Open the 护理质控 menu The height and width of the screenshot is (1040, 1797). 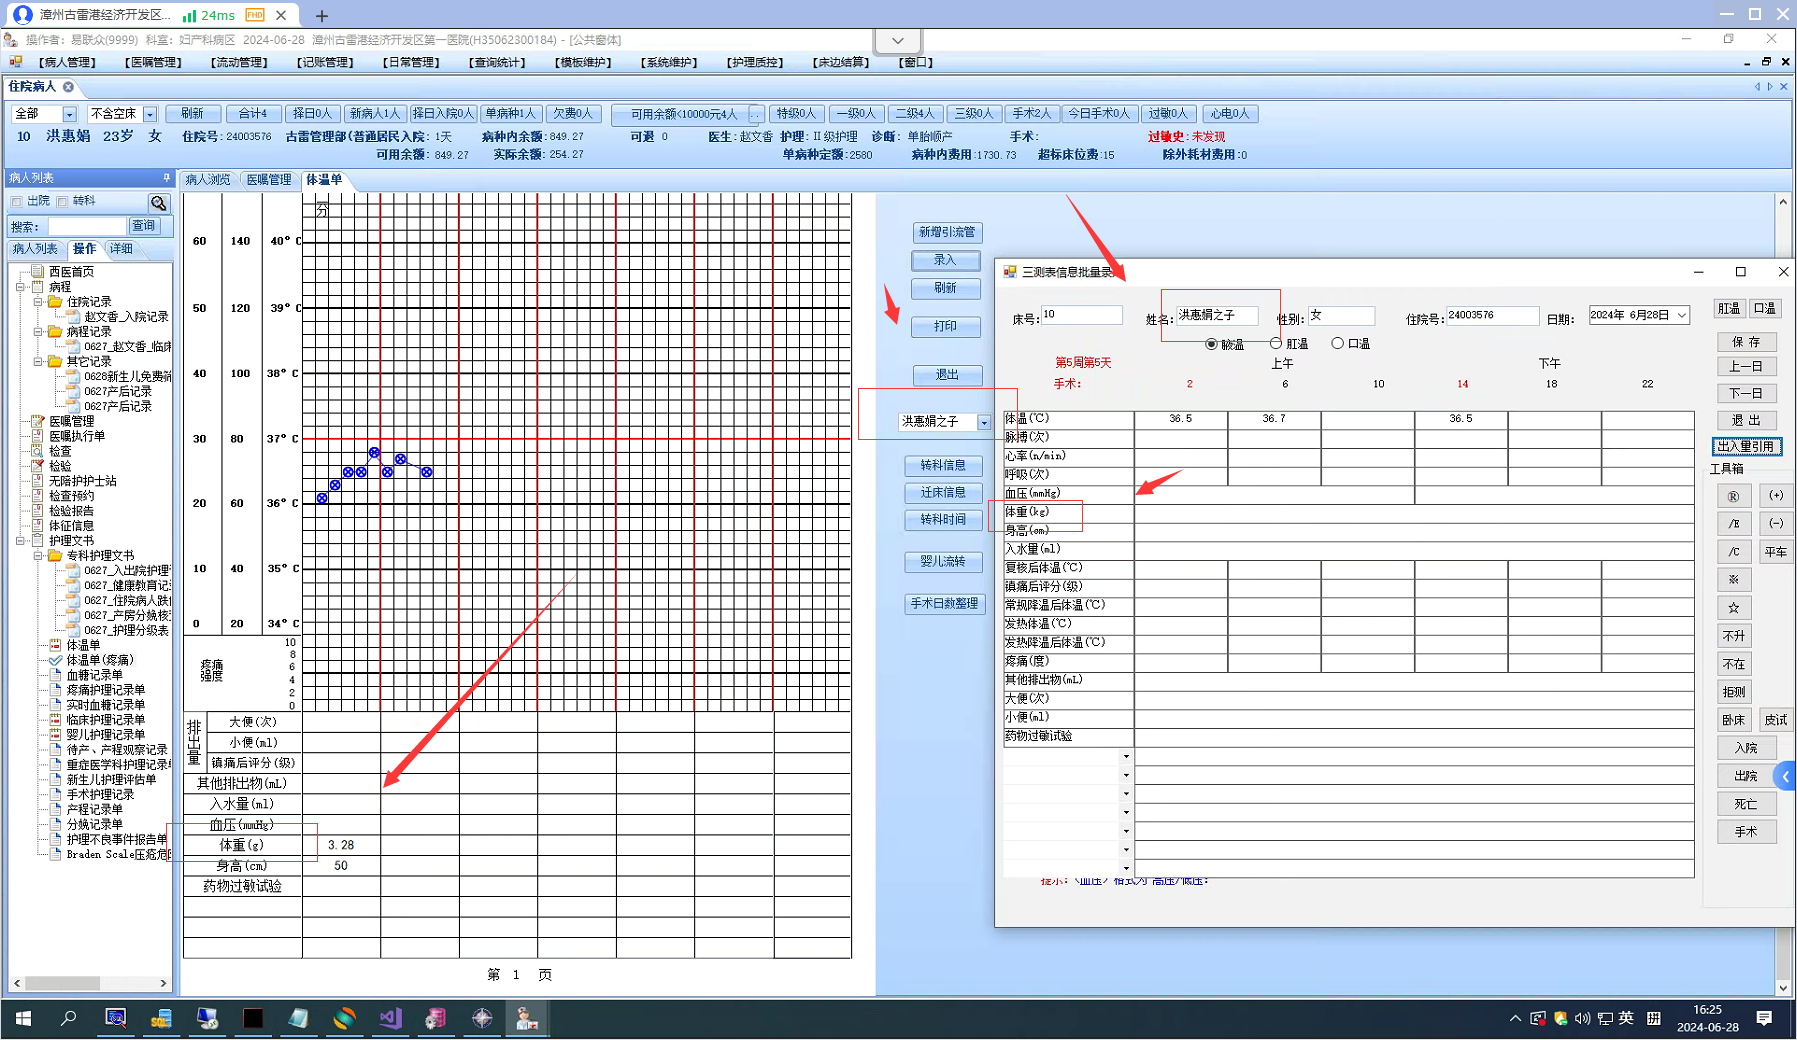pos(755,62)
